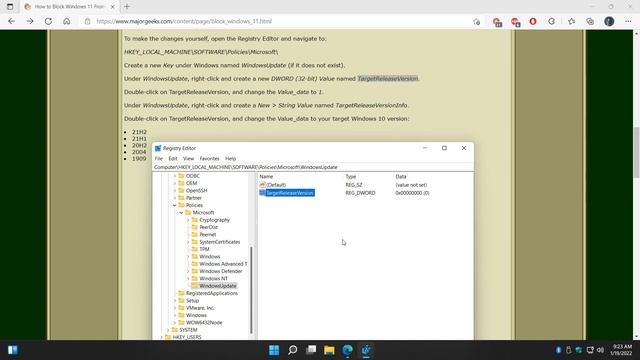Select the WOW6432Node key
Image resolution: width=640 pixels, height=360 pixels.
(x=204, y=322)
